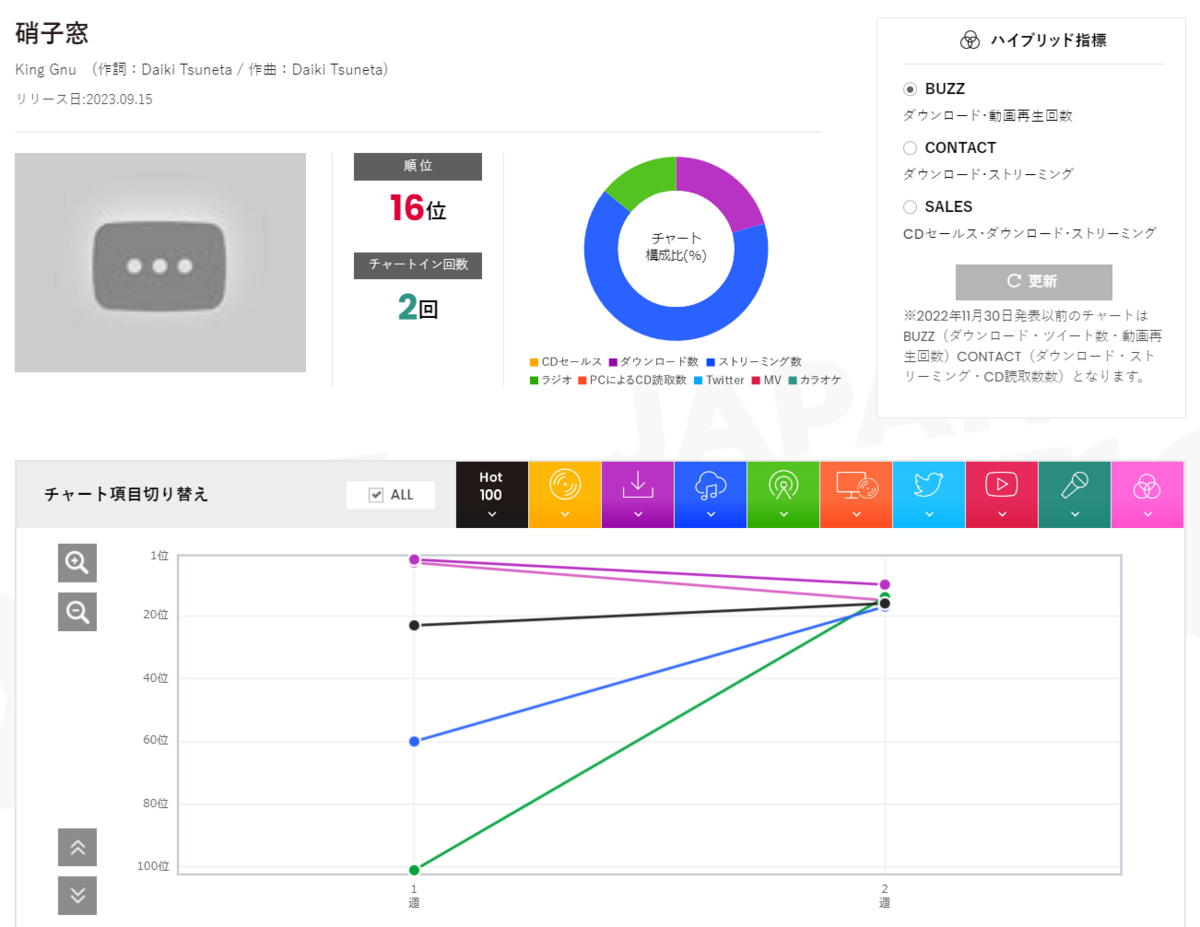This screenshot has height=927, width=1200.
Task: Click the カラオケ legend entry
Action: click(x=814, y=380)
